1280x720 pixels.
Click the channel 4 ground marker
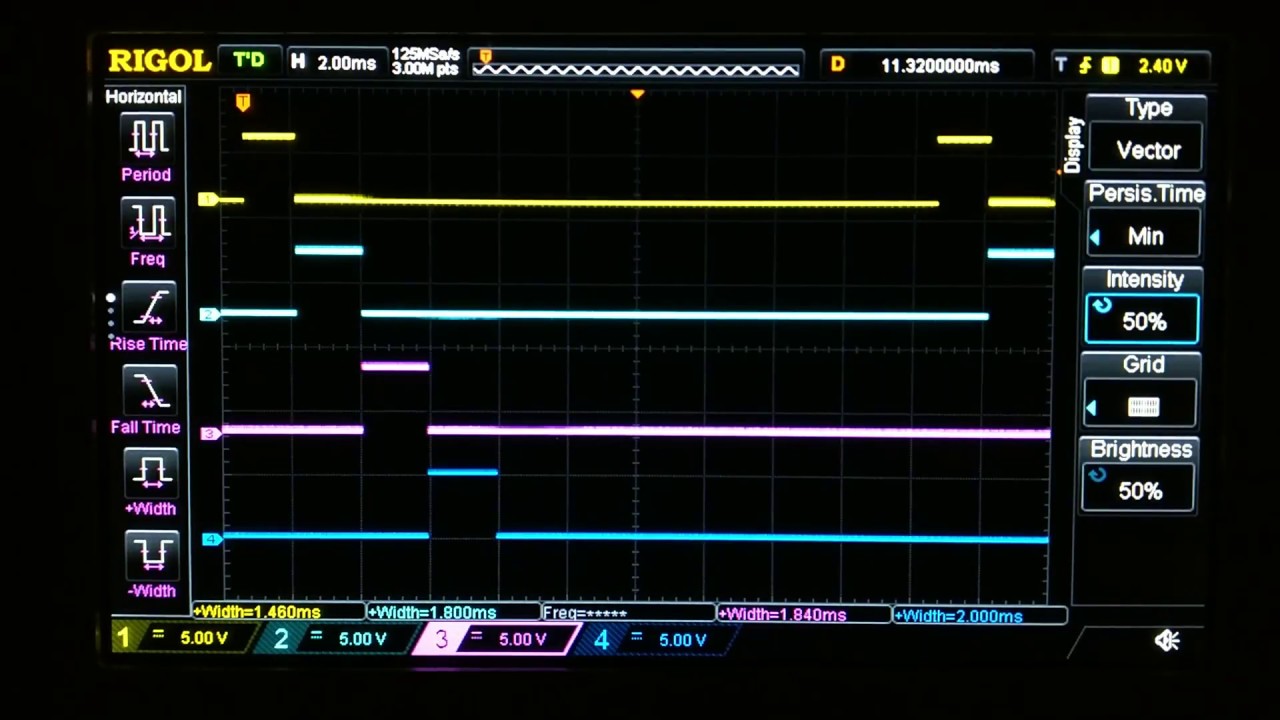coord(211,540)
